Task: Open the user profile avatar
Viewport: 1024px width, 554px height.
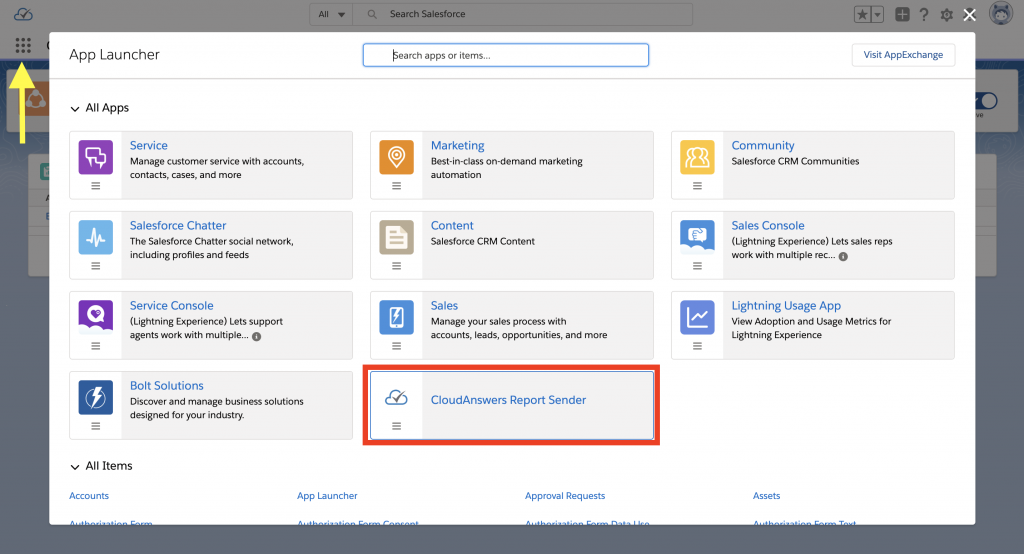Action: 1000,13
